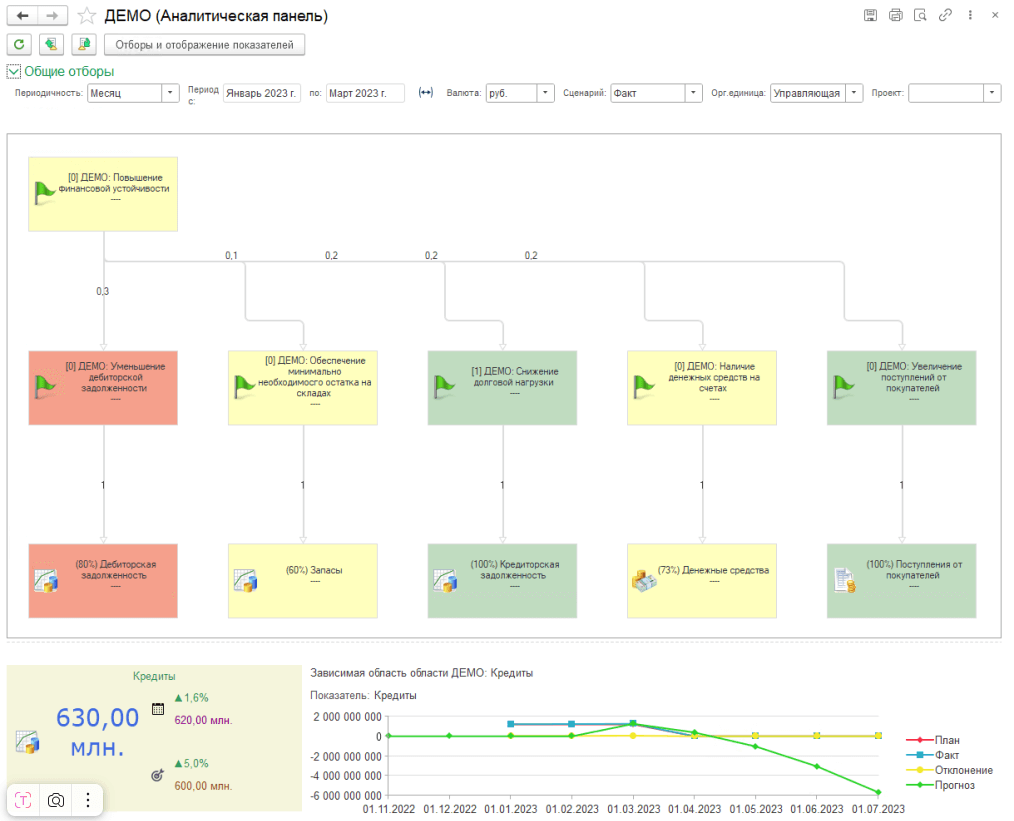
Task: Copy link using chain icon
Action: pos(945,16)
